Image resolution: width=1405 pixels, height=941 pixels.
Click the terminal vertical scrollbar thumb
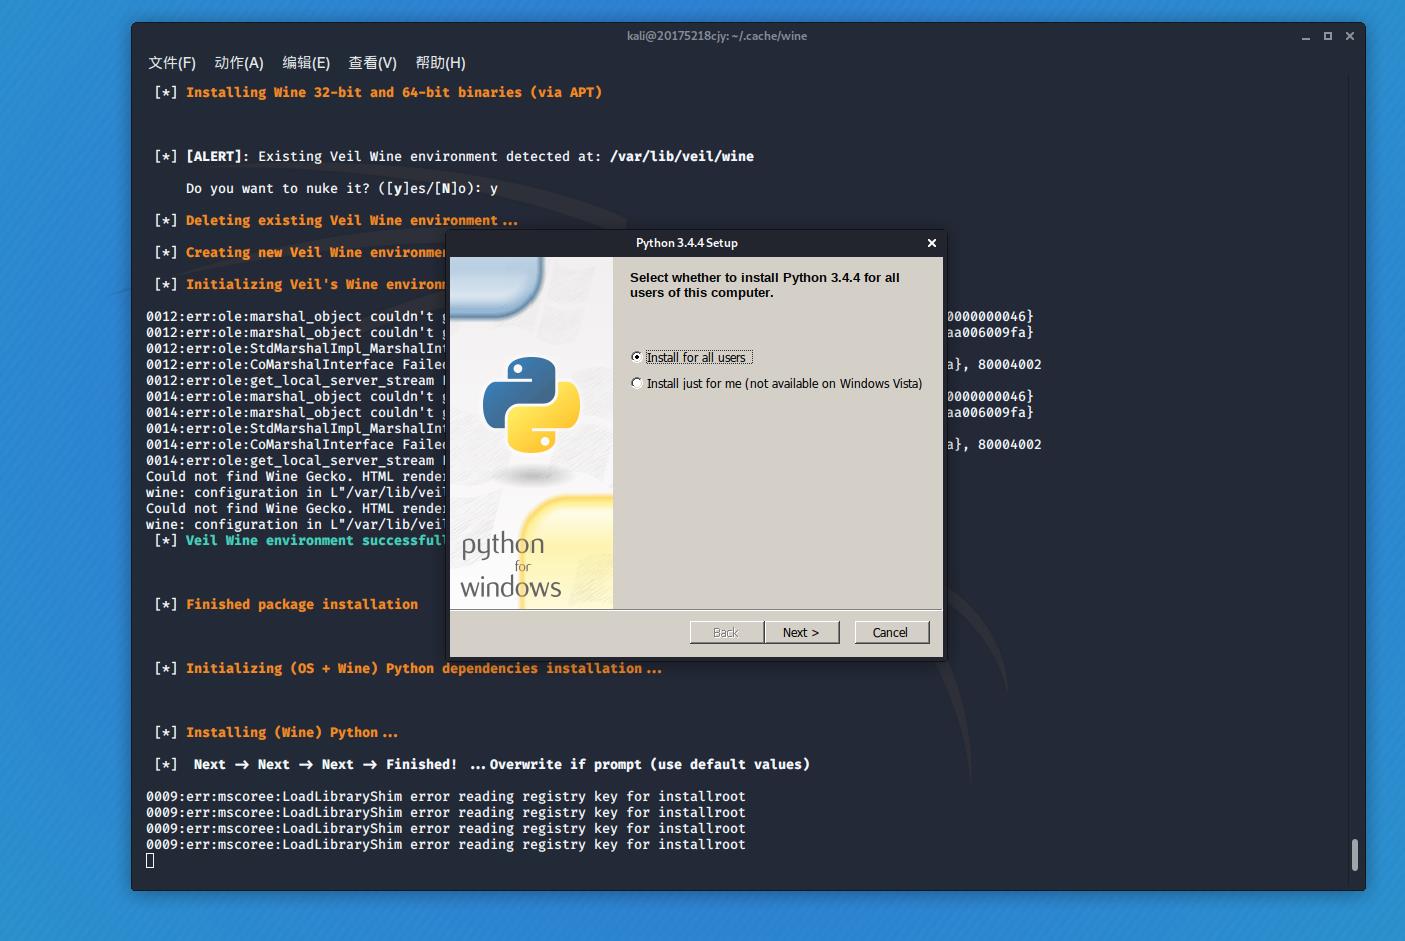coord(1355,855)
